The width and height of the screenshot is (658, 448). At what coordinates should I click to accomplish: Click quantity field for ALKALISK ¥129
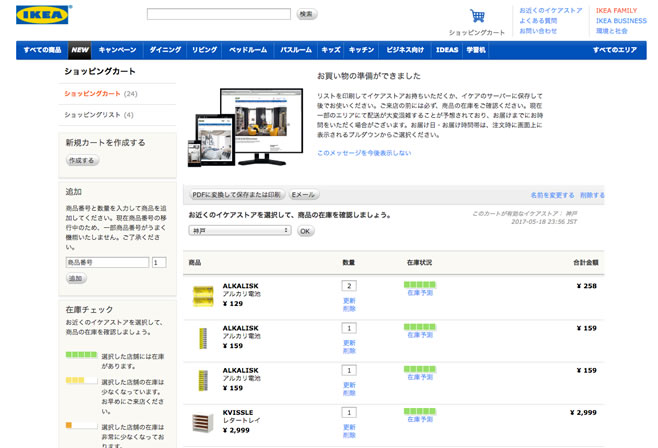coord(349,286)
